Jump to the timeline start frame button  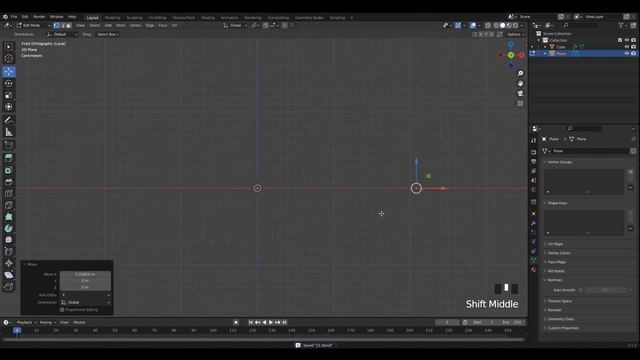pos(251,322)
